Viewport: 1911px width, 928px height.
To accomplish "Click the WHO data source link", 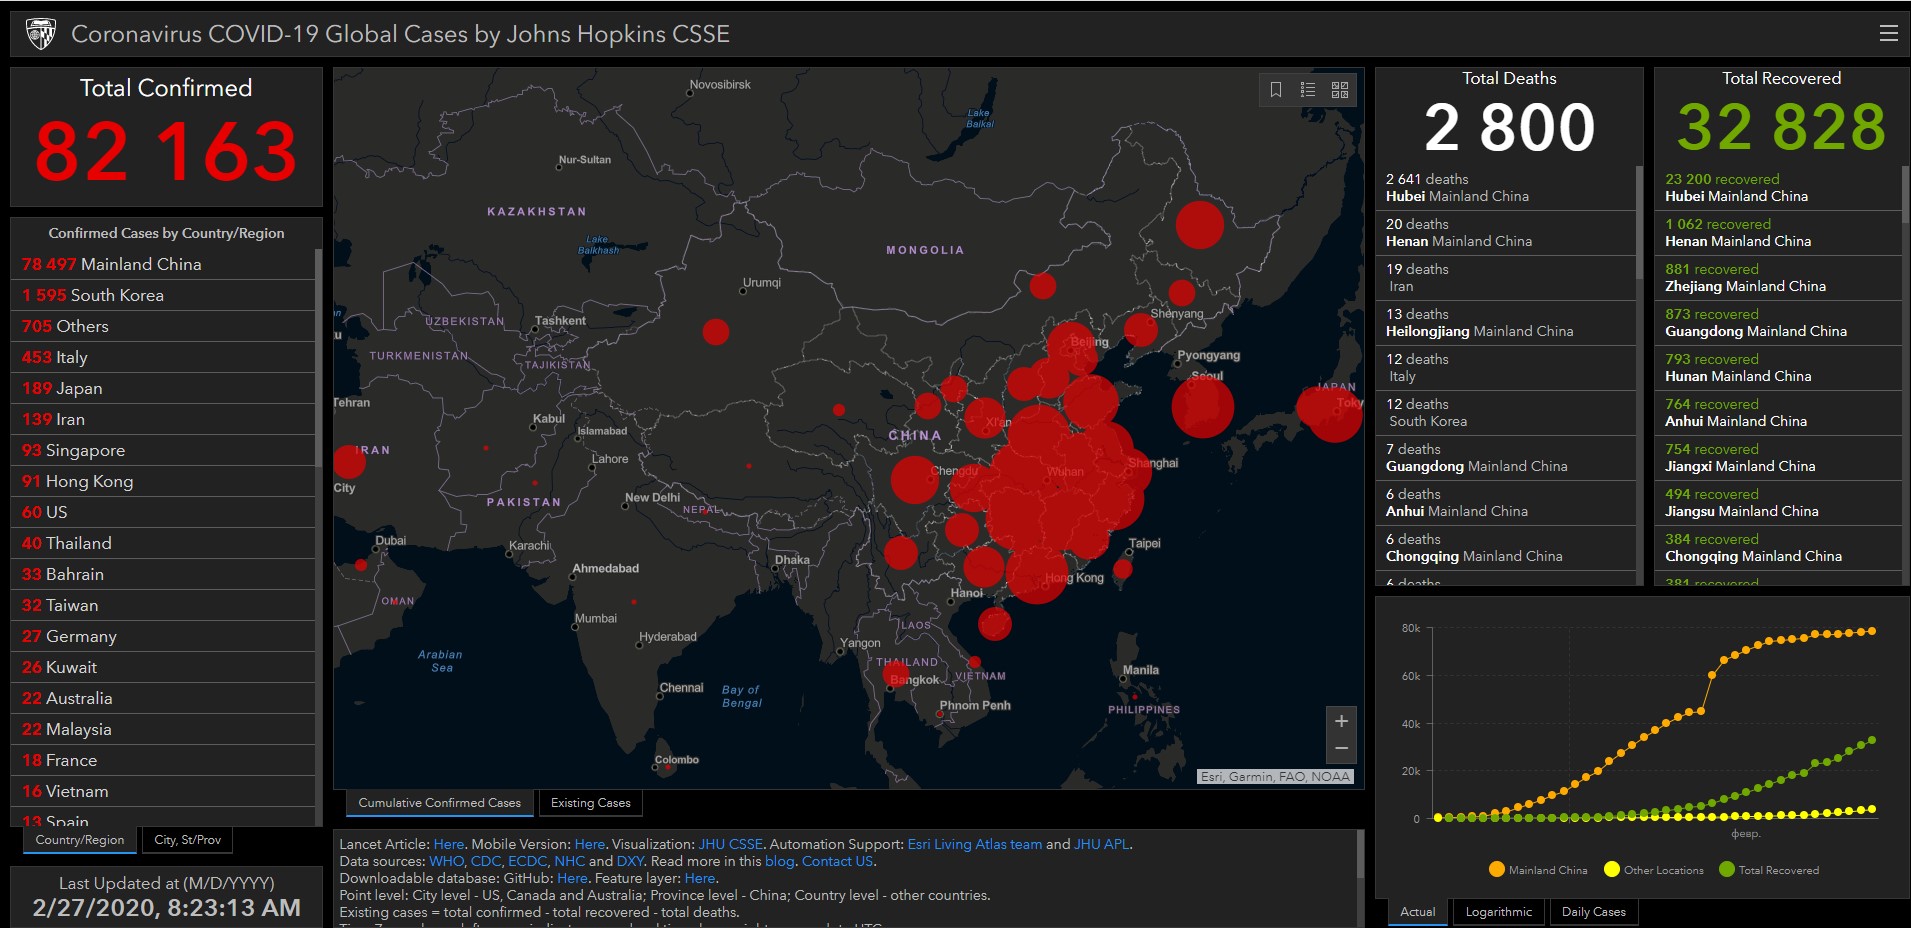I will pyautogui.click(x=446, y=861).
